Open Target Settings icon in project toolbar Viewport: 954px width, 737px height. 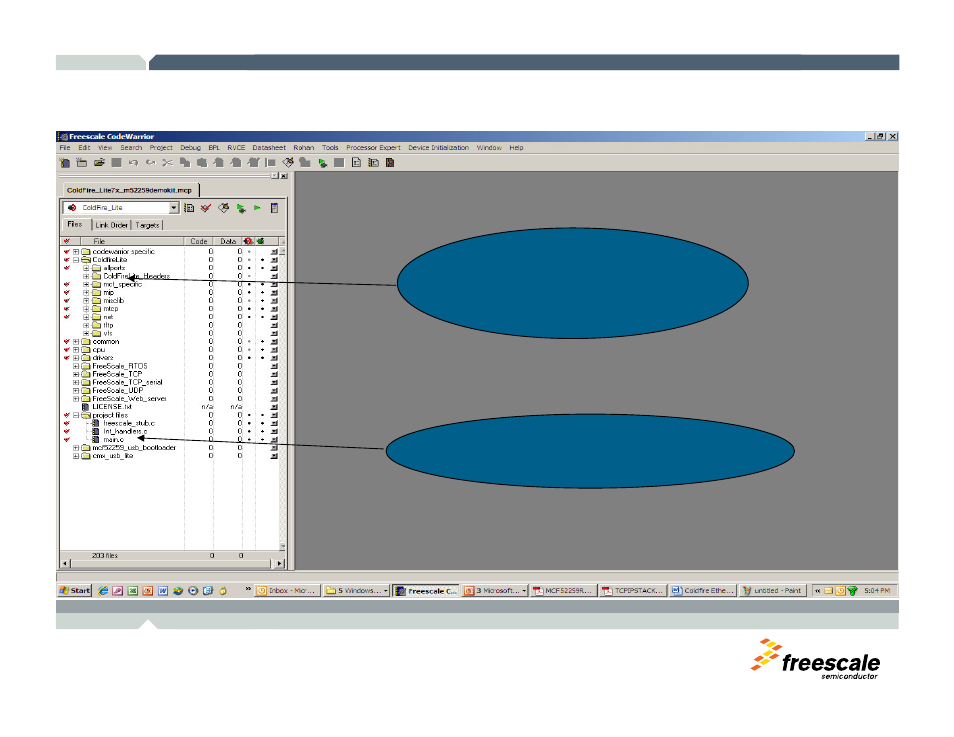pyautogui.click(x=189, y=208)
